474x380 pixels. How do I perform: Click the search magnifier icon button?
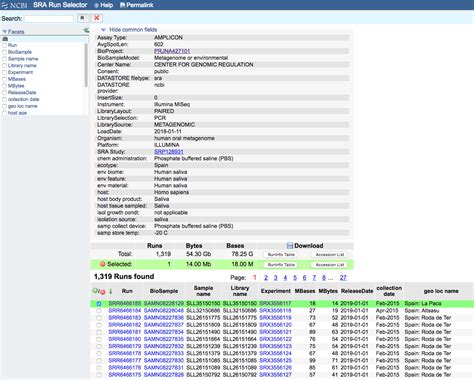[x=82, y=18]
